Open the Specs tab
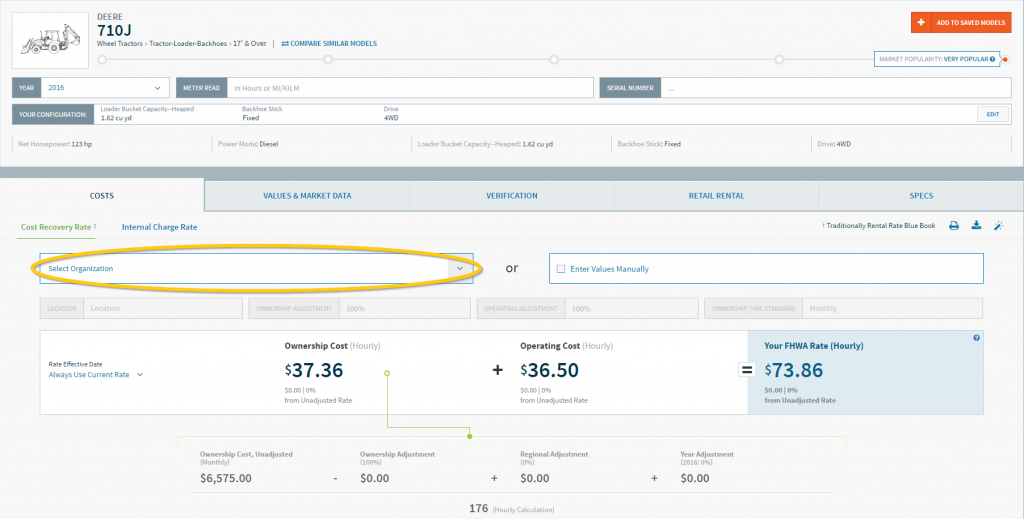Viewport: 1024px width, 519px height. coord(921,196)
